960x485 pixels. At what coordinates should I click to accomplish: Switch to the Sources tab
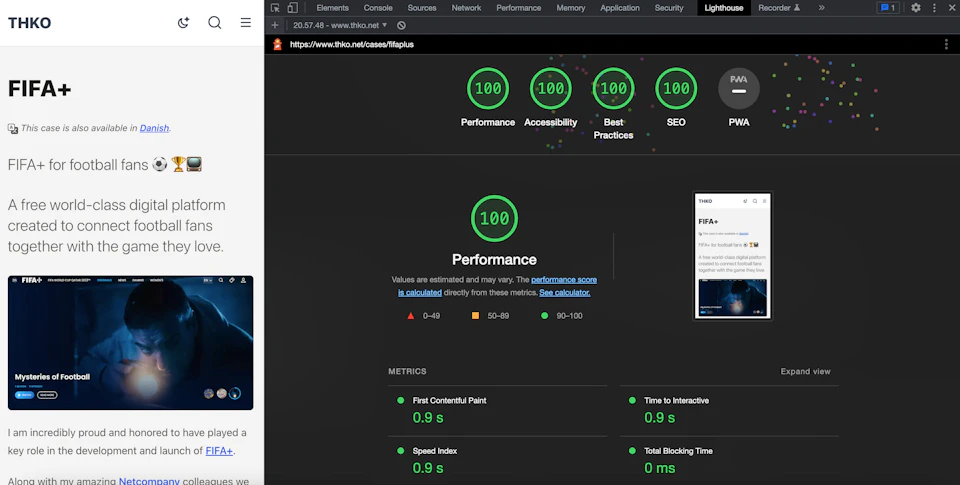[422, 8]
